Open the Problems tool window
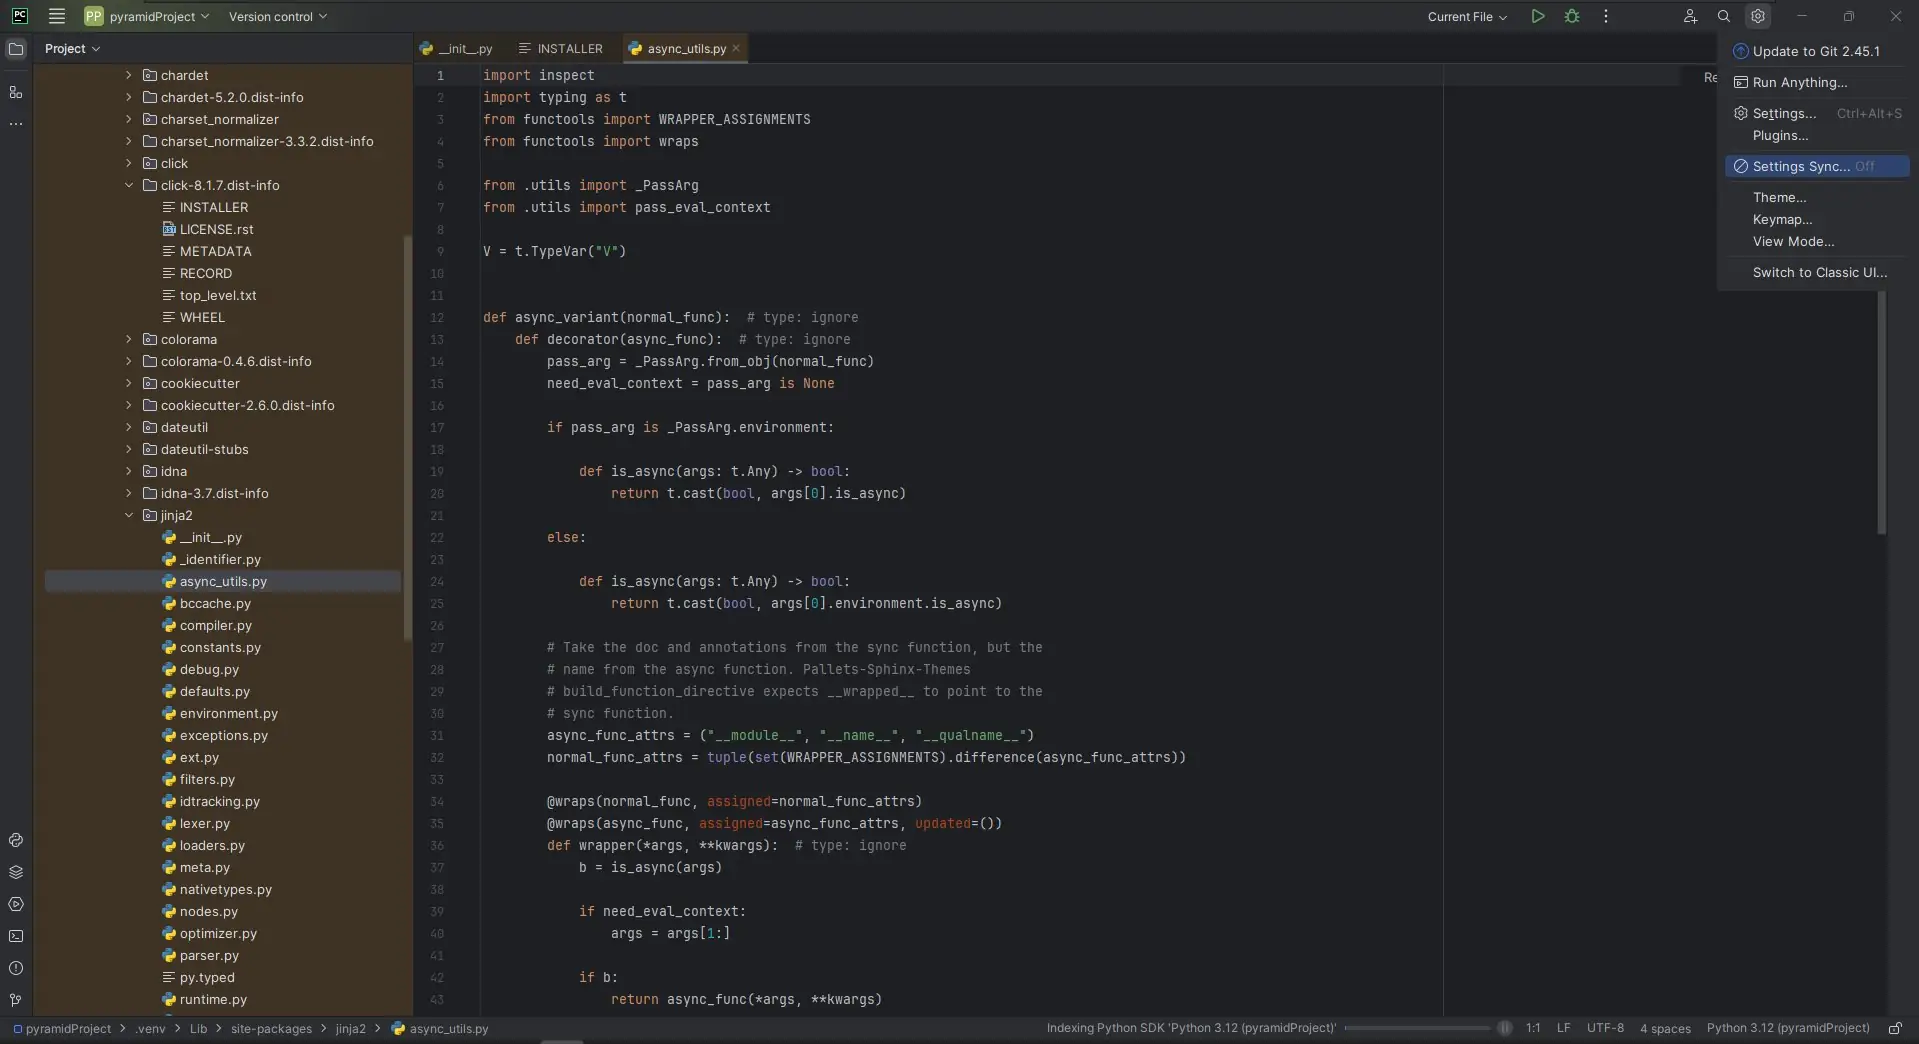Image resolution: width=1919 pixels, height=1044 pixels. (16, 969)
